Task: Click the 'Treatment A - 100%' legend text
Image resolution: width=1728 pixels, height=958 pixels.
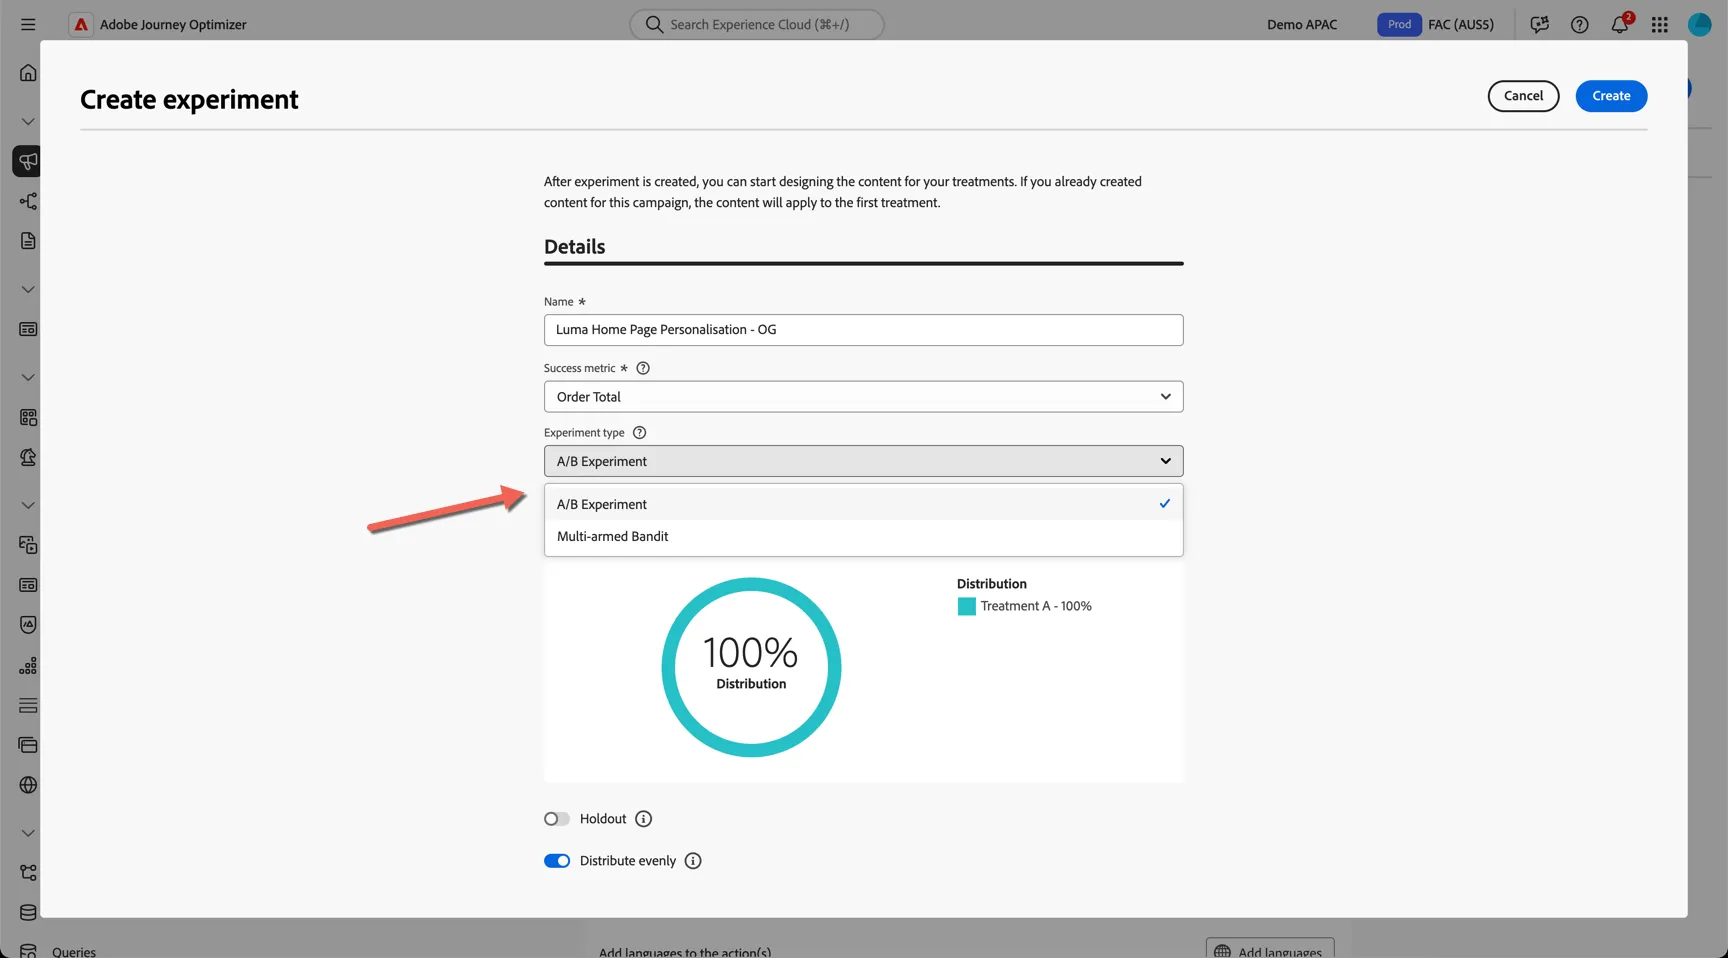Action: pos(1036,606)
